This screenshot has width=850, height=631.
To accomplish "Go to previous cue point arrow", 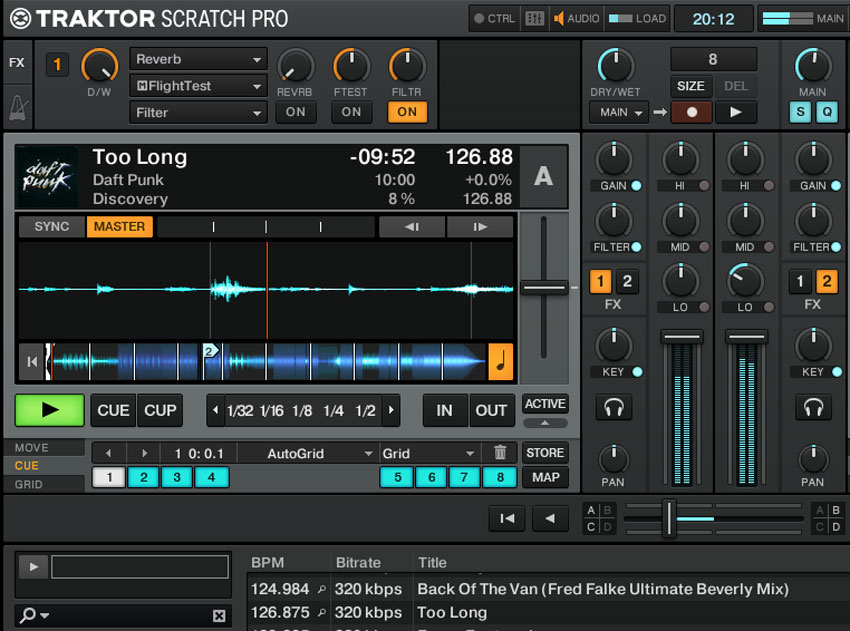I will coord(109,453).
